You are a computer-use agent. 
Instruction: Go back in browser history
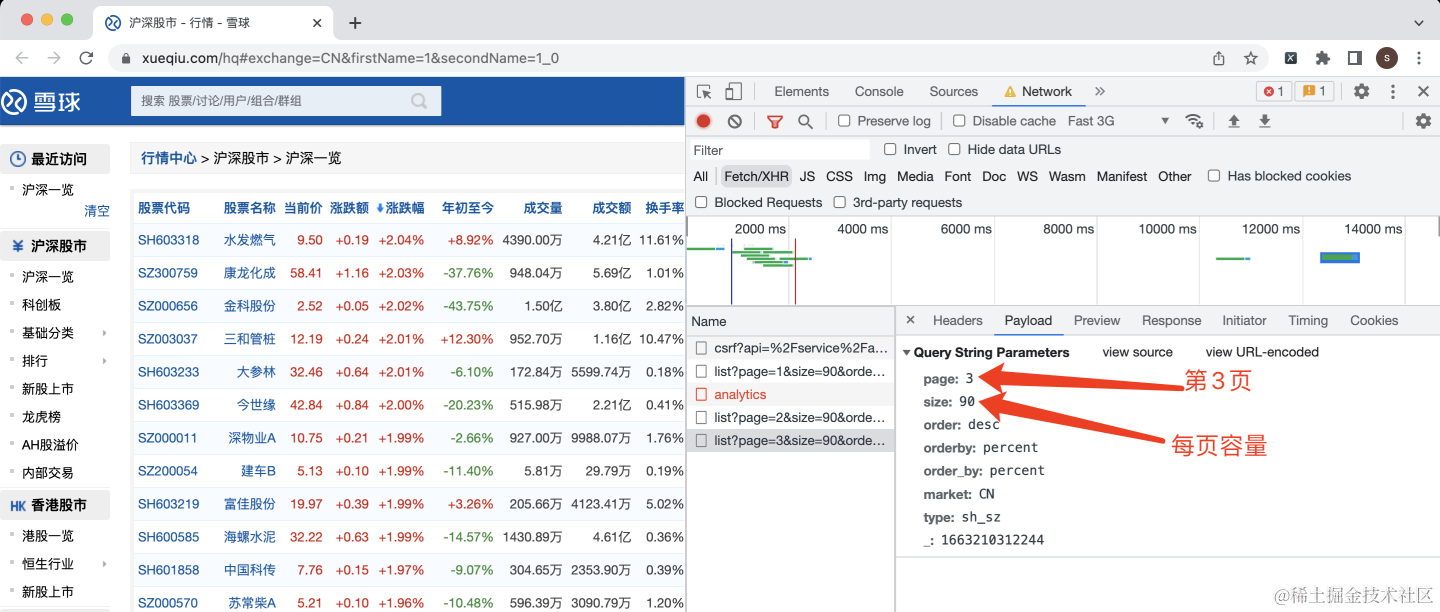[x=22, y=58]
